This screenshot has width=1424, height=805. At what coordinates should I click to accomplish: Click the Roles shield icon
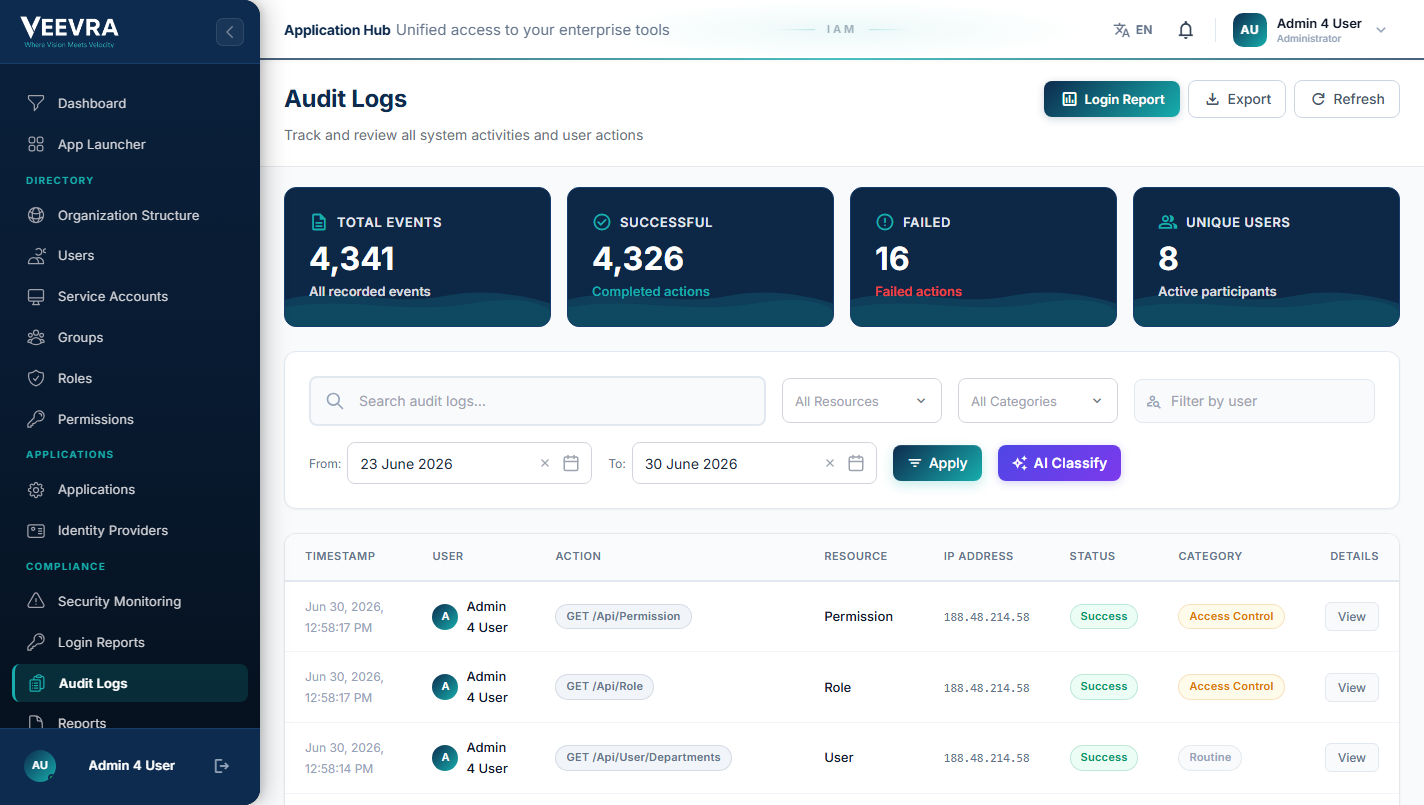36,378
